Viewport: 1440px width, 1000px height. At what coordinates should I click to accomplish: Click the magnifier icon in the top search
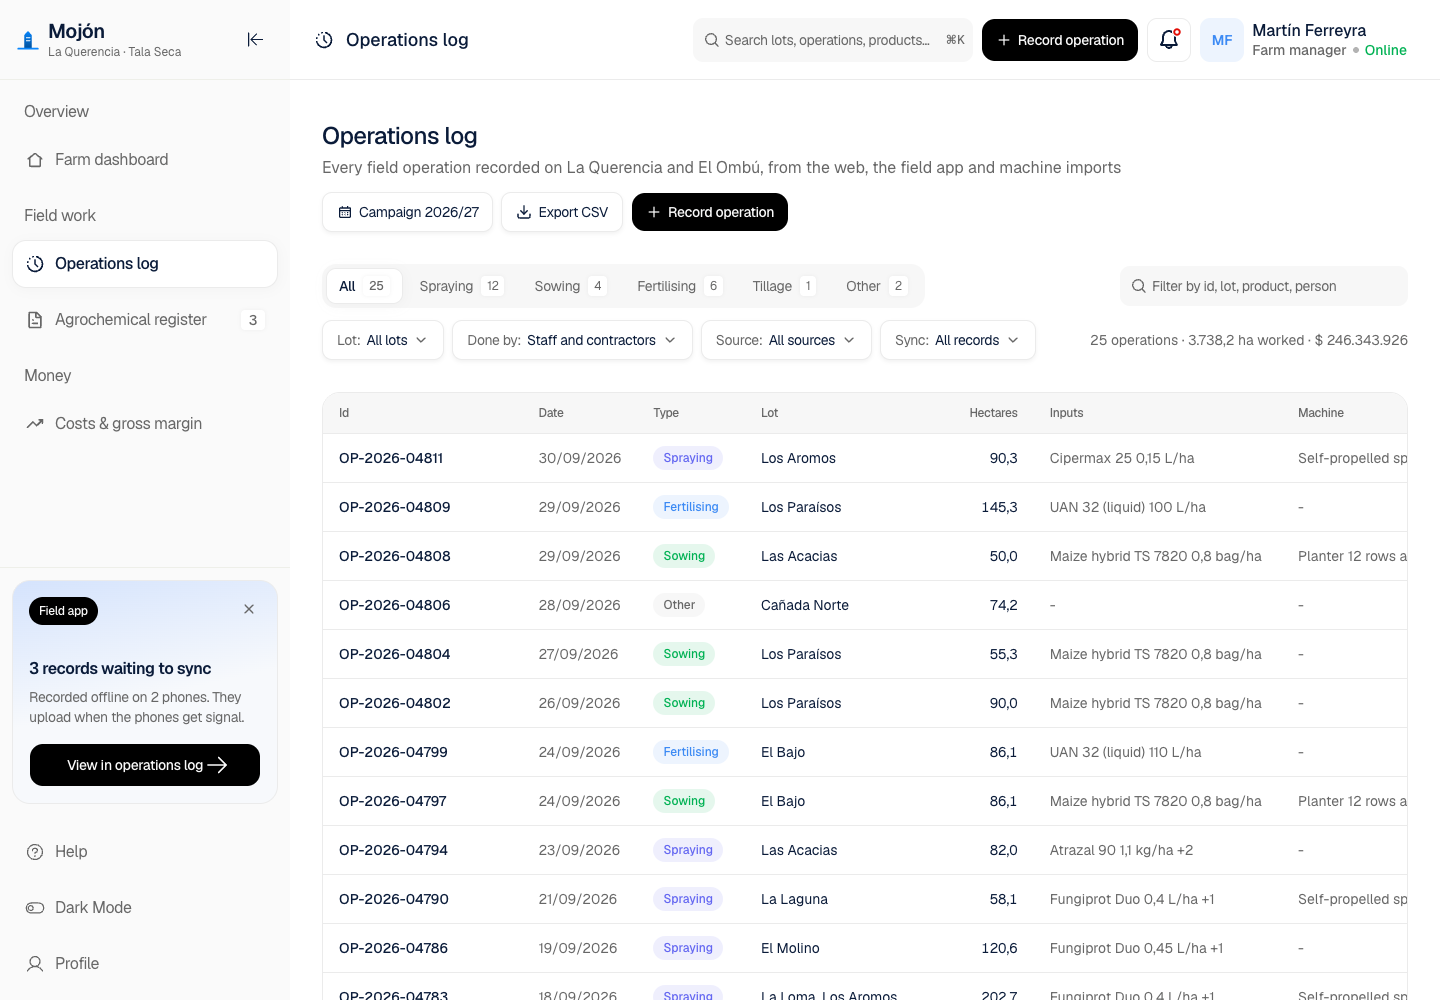(x=712, y=40)
